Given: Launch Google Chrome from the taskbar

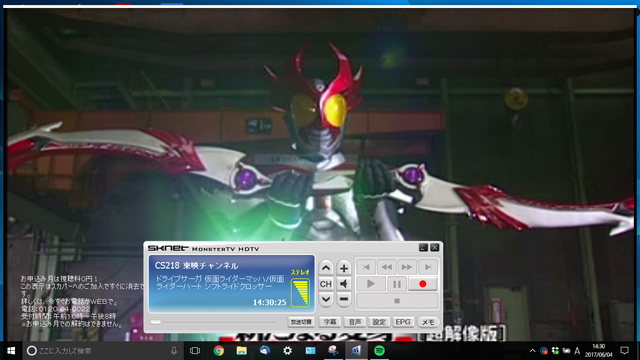Looking at the screenshot, I should click(x=219, y=351).
